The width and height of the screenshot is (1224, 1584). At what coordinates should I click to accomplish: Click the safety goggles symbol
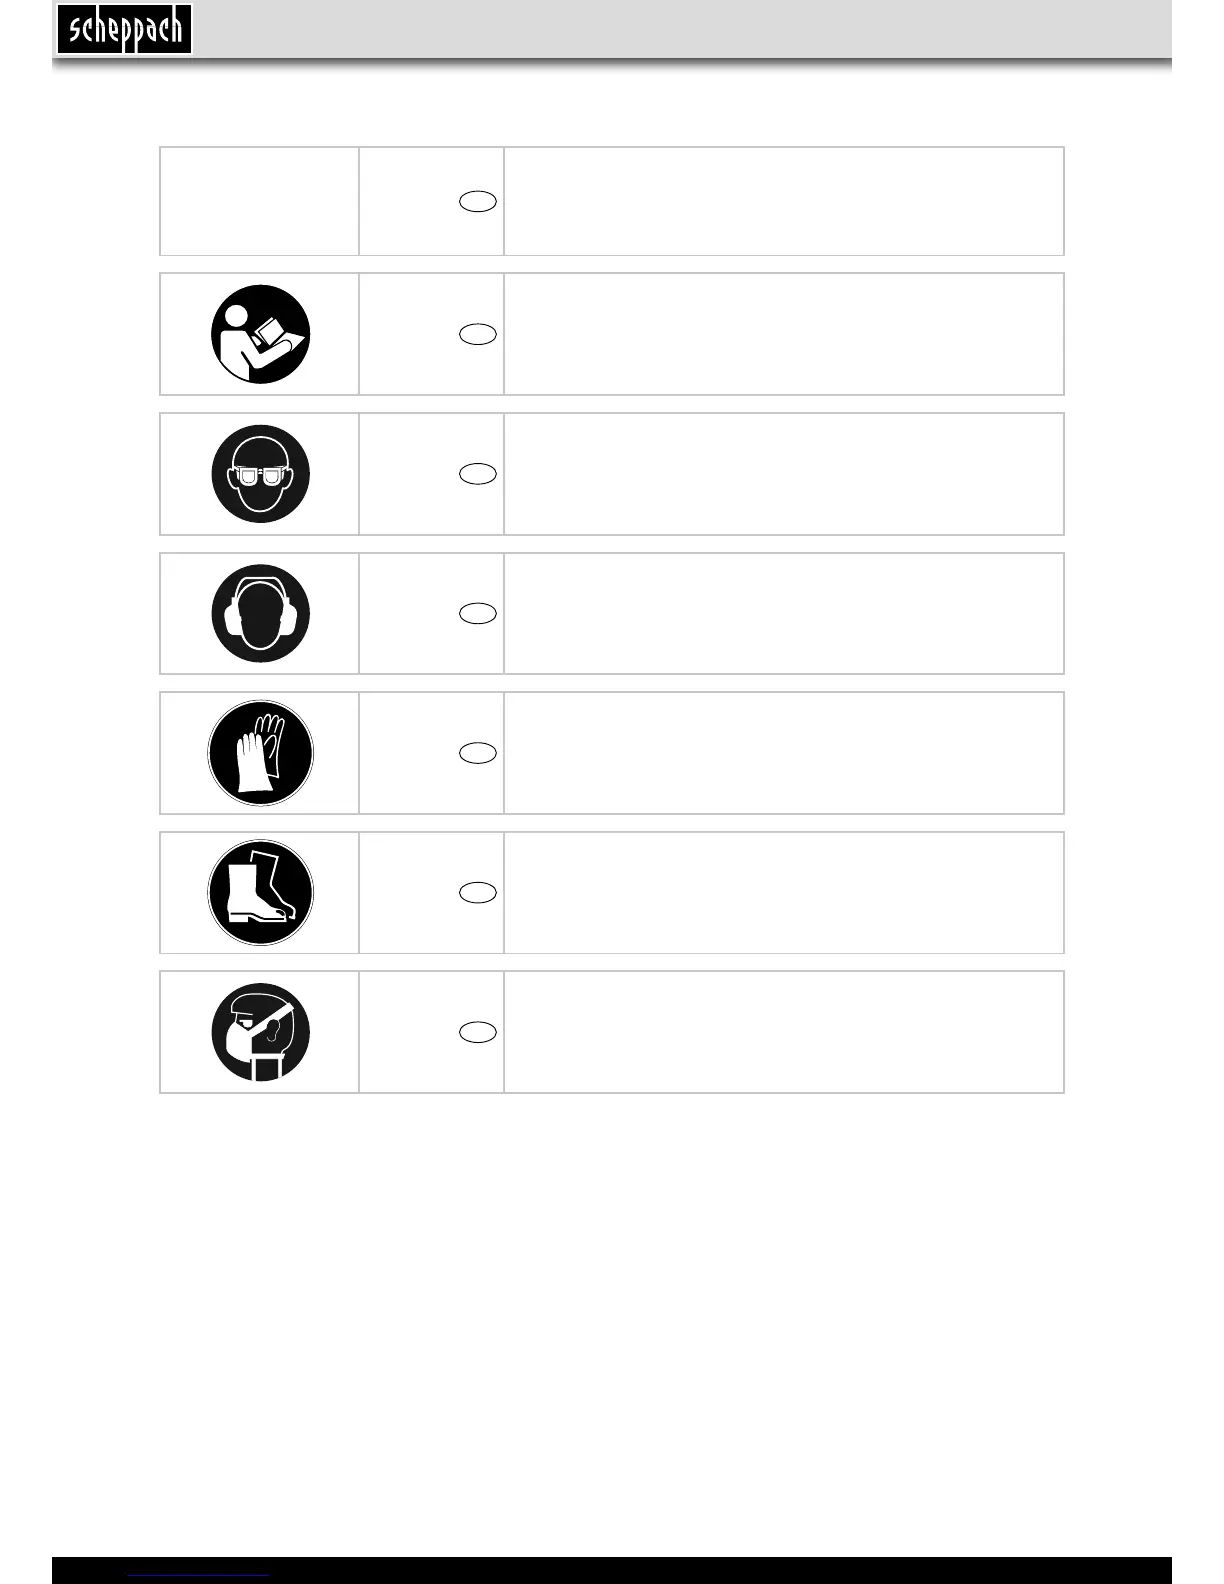click(260, 474)
